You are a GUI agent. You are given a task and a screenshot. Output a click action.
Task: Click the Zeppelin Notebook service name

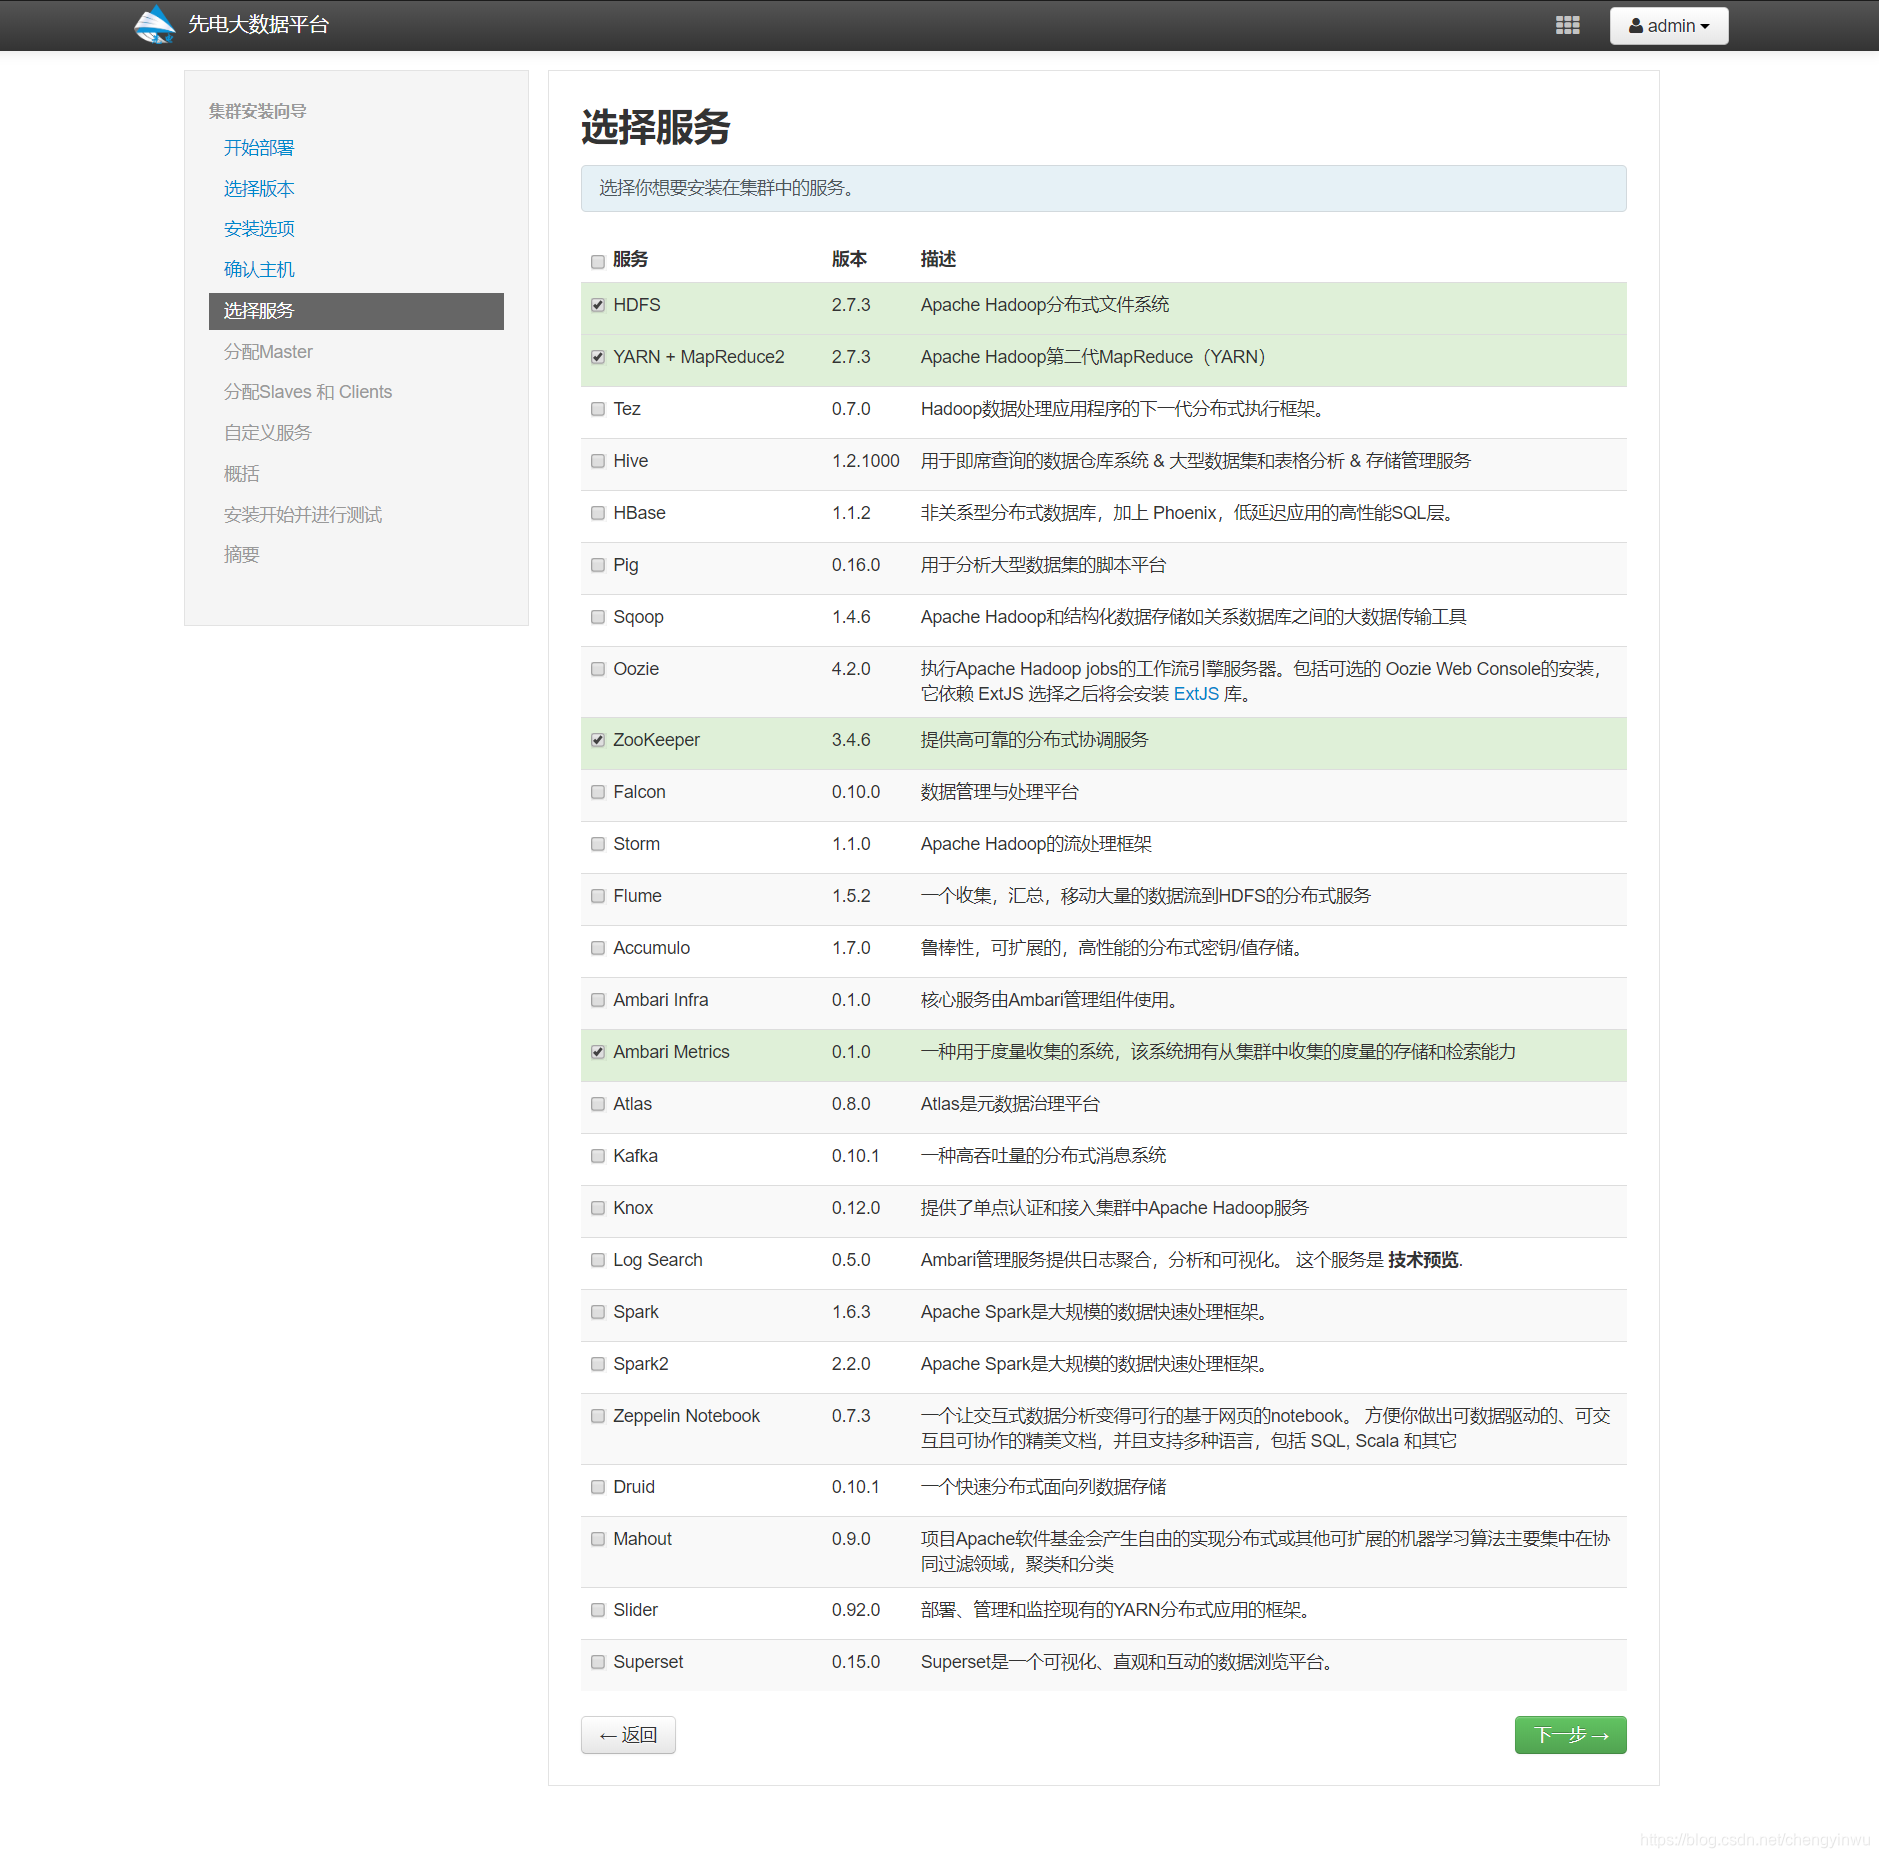pyautogui.click(x=687, y=1416)
